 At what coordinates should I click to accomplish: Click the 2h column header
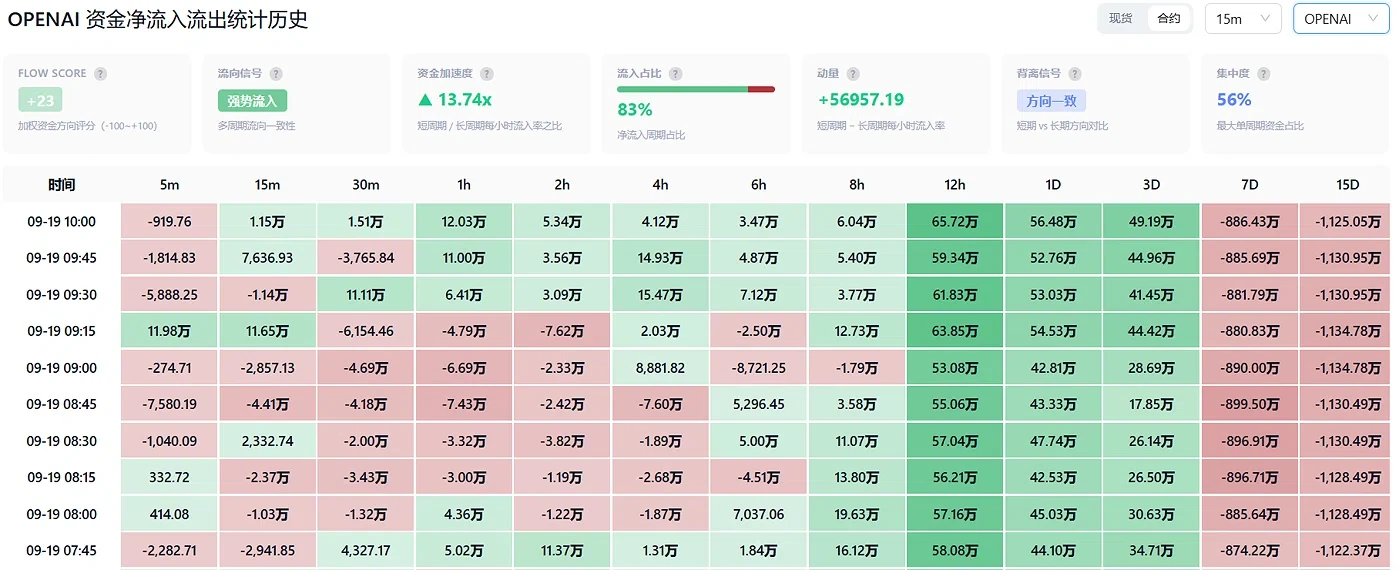click(x=561, y=185)
